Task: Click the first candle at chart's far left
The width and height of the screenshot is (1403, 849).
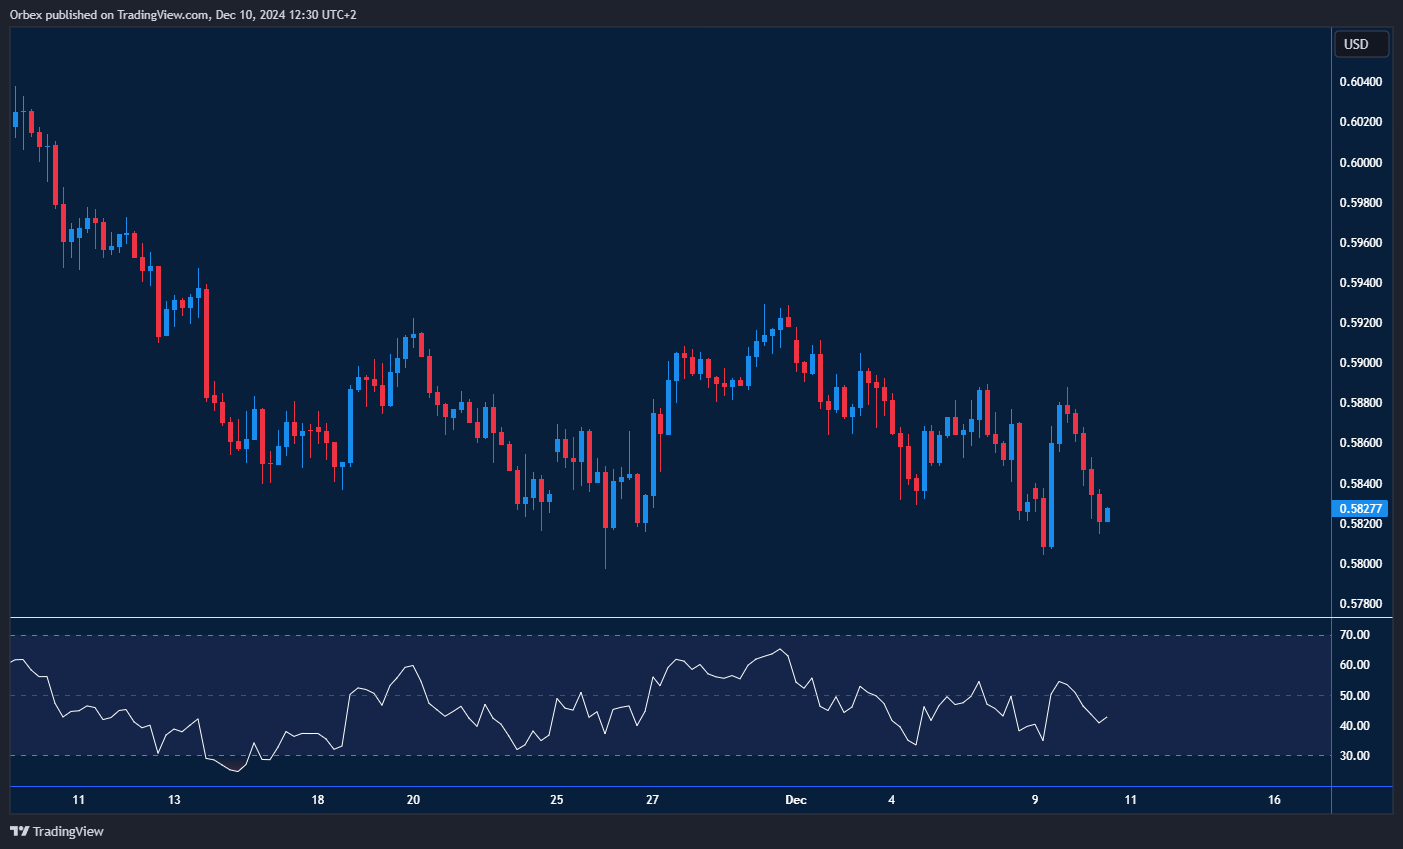Action: 15,119
